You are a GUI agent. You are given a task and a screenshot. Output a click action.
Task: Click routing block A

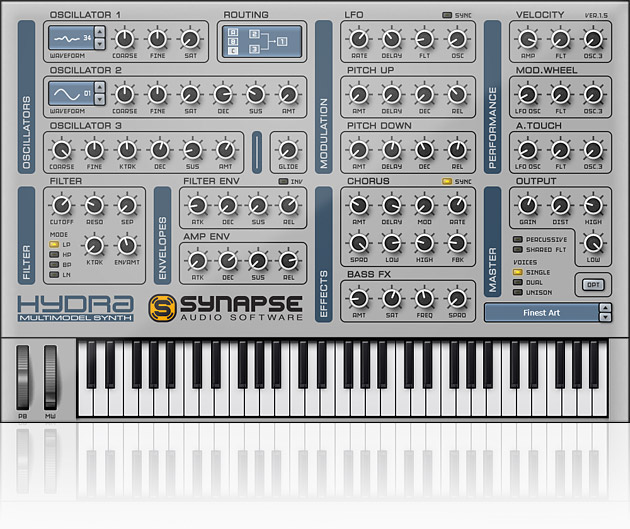click(233, 32)
